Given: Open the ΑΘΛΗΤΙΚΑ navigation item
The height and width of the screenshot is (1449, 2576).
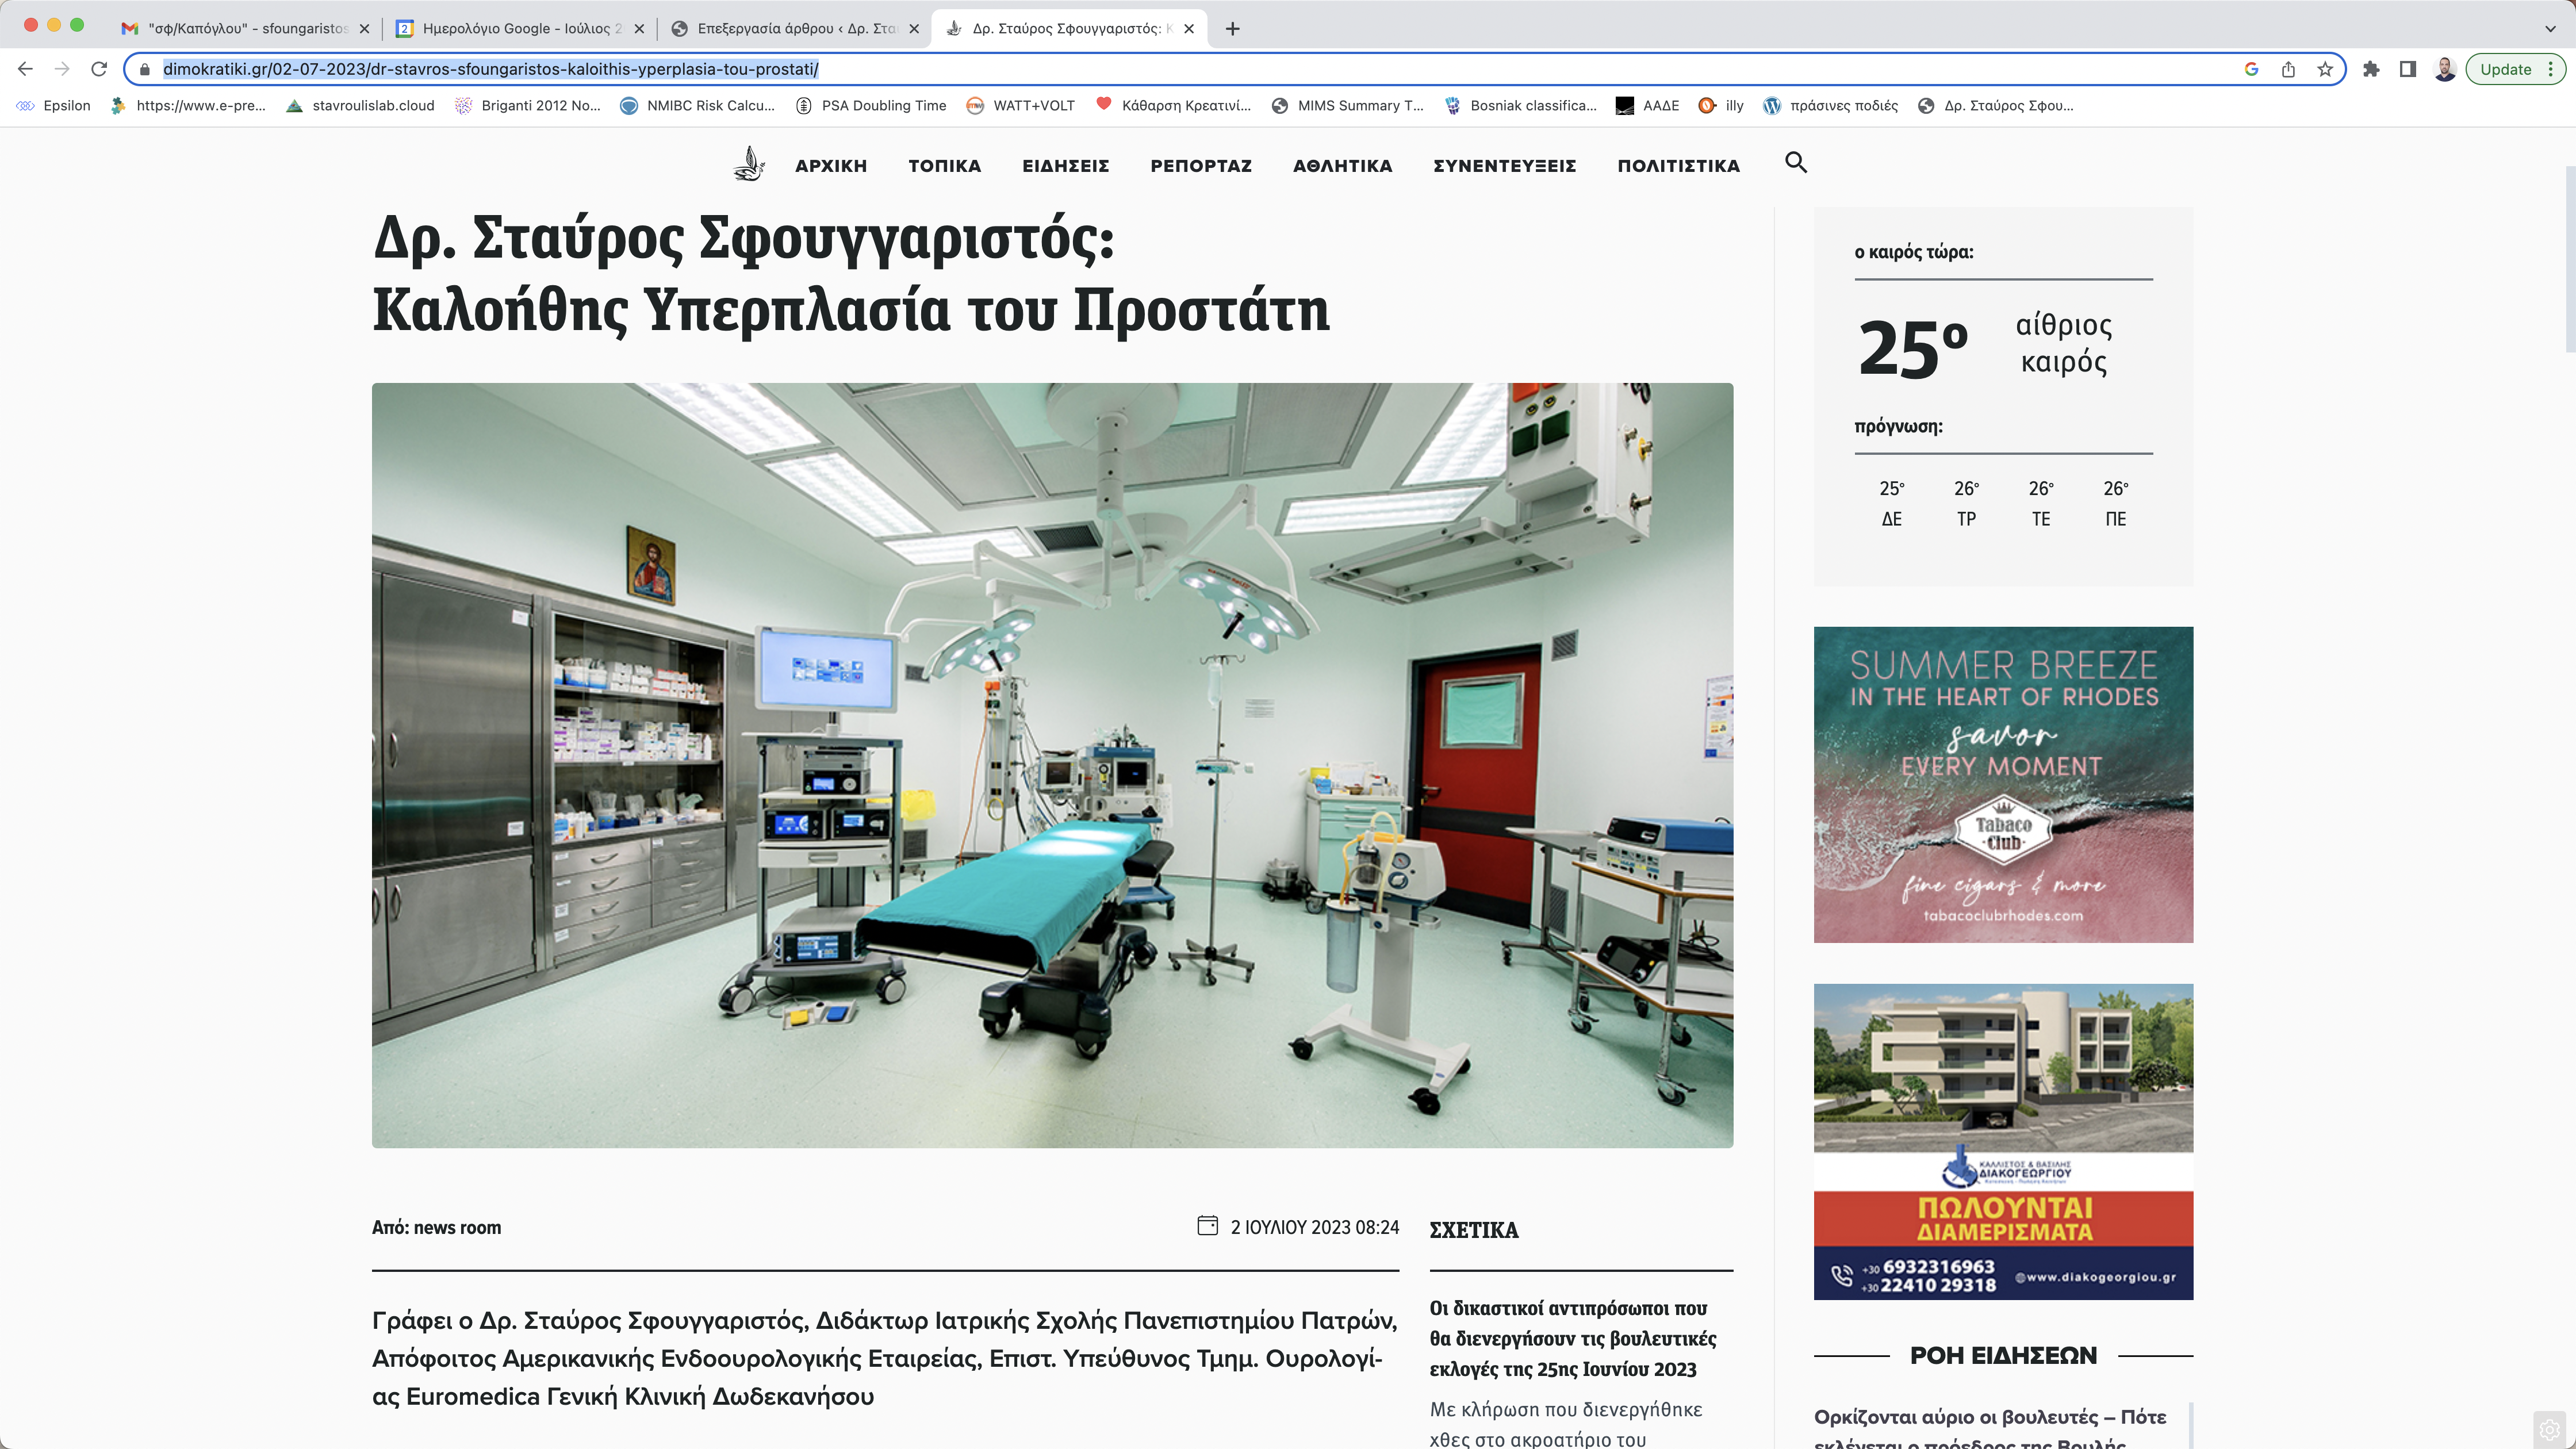Looking at the screenshot, I should [1342, 166].
